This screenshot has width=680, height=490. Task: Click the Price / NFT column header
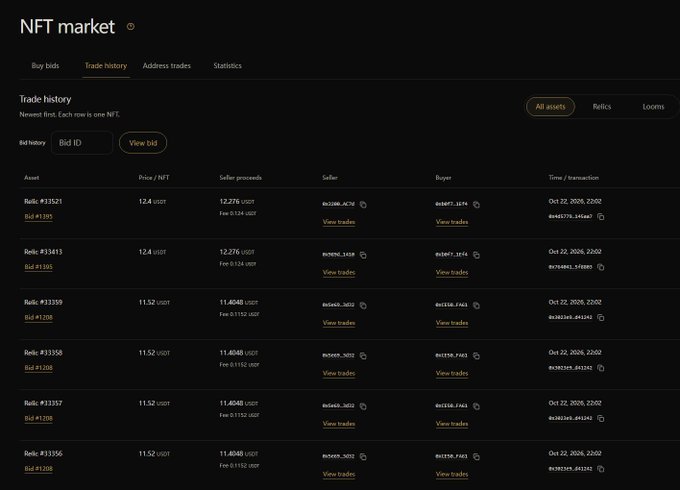[x=154, y=178]
